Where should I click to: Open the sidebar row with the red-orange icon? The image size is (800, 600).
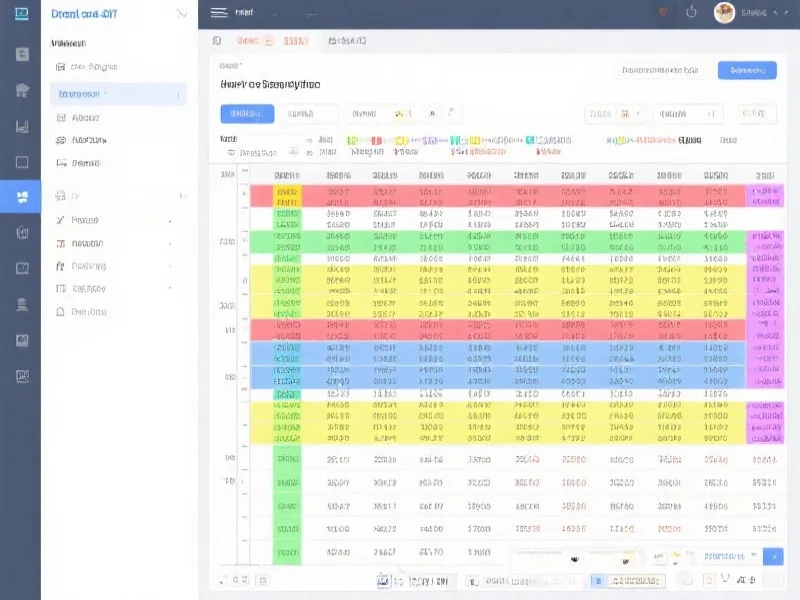coord(115,243)
